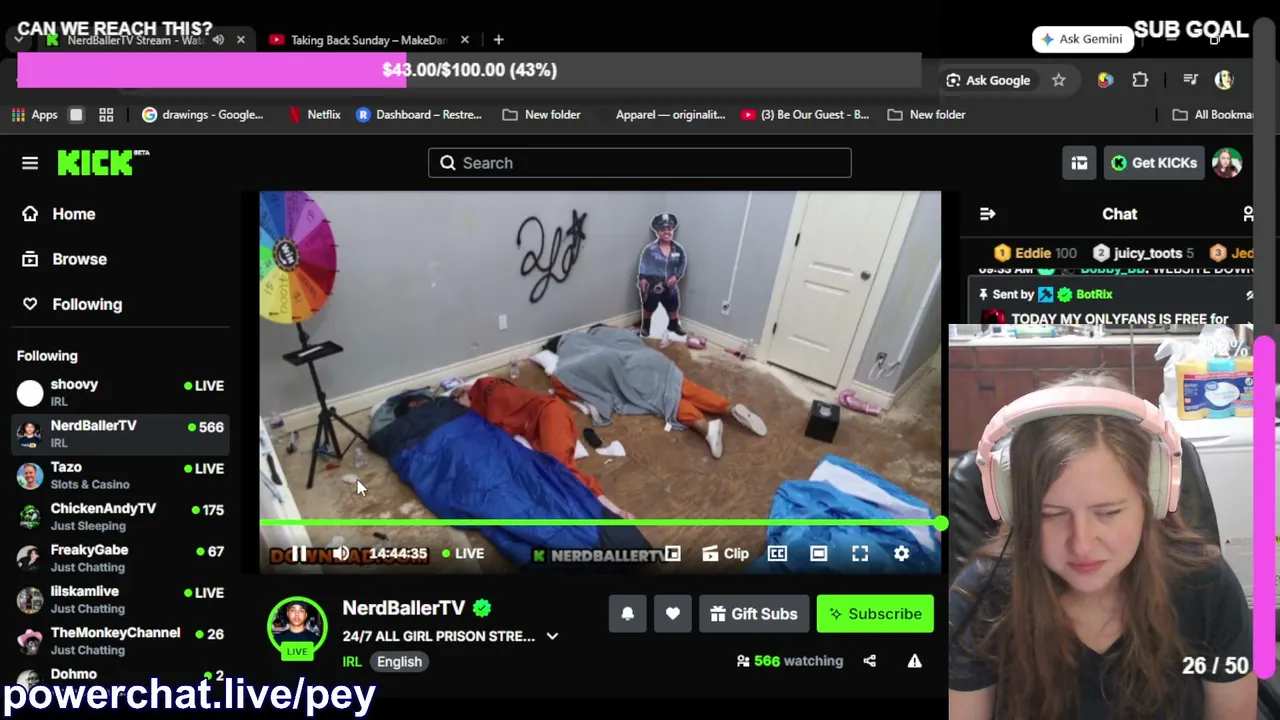Click the Ask Google lens button
The height and width of the screenshot is (720, 1280).
(988, 80)
